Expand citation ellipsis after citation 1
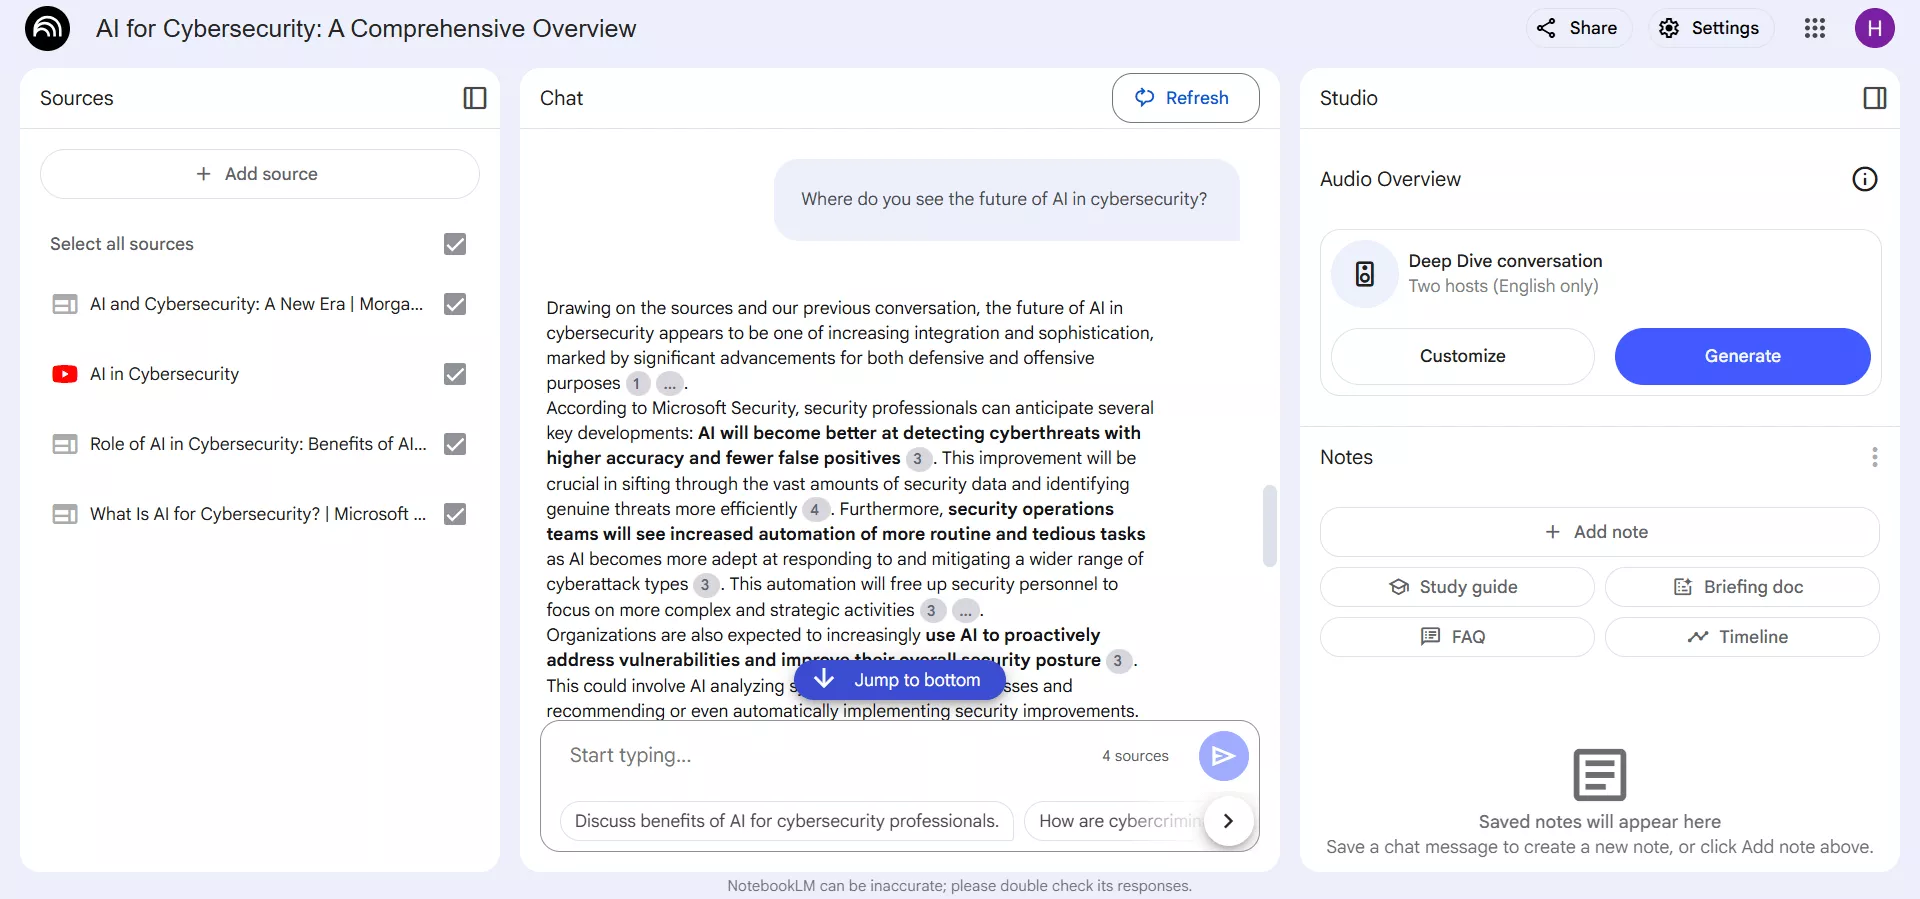This screenshot has height=899, width=1920. point(670,384)
